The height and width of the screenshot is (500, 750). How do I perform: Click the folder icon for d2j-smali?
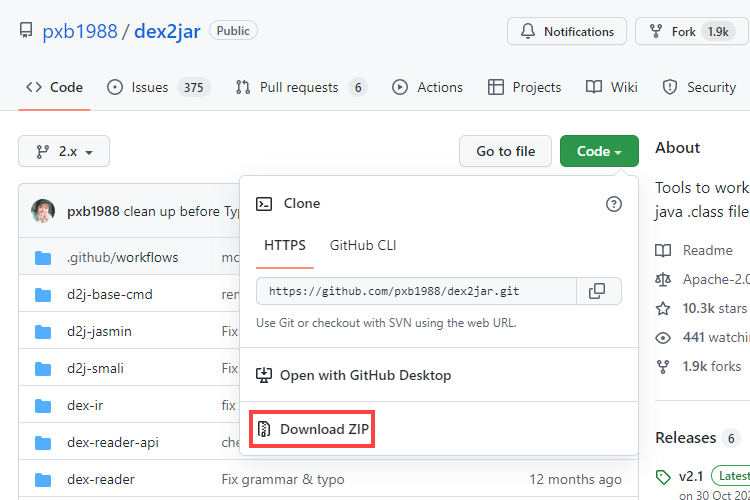(x=43, y=368)
